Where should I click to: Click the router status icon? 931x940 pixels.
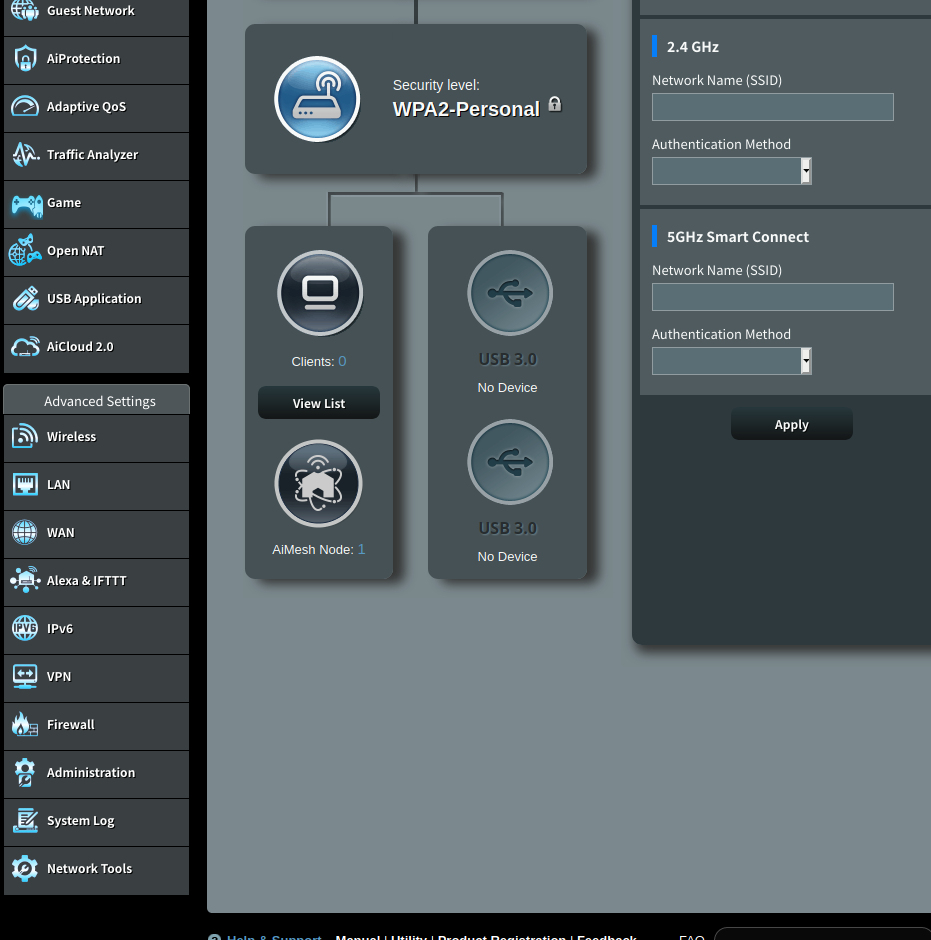tap(317, 100)
